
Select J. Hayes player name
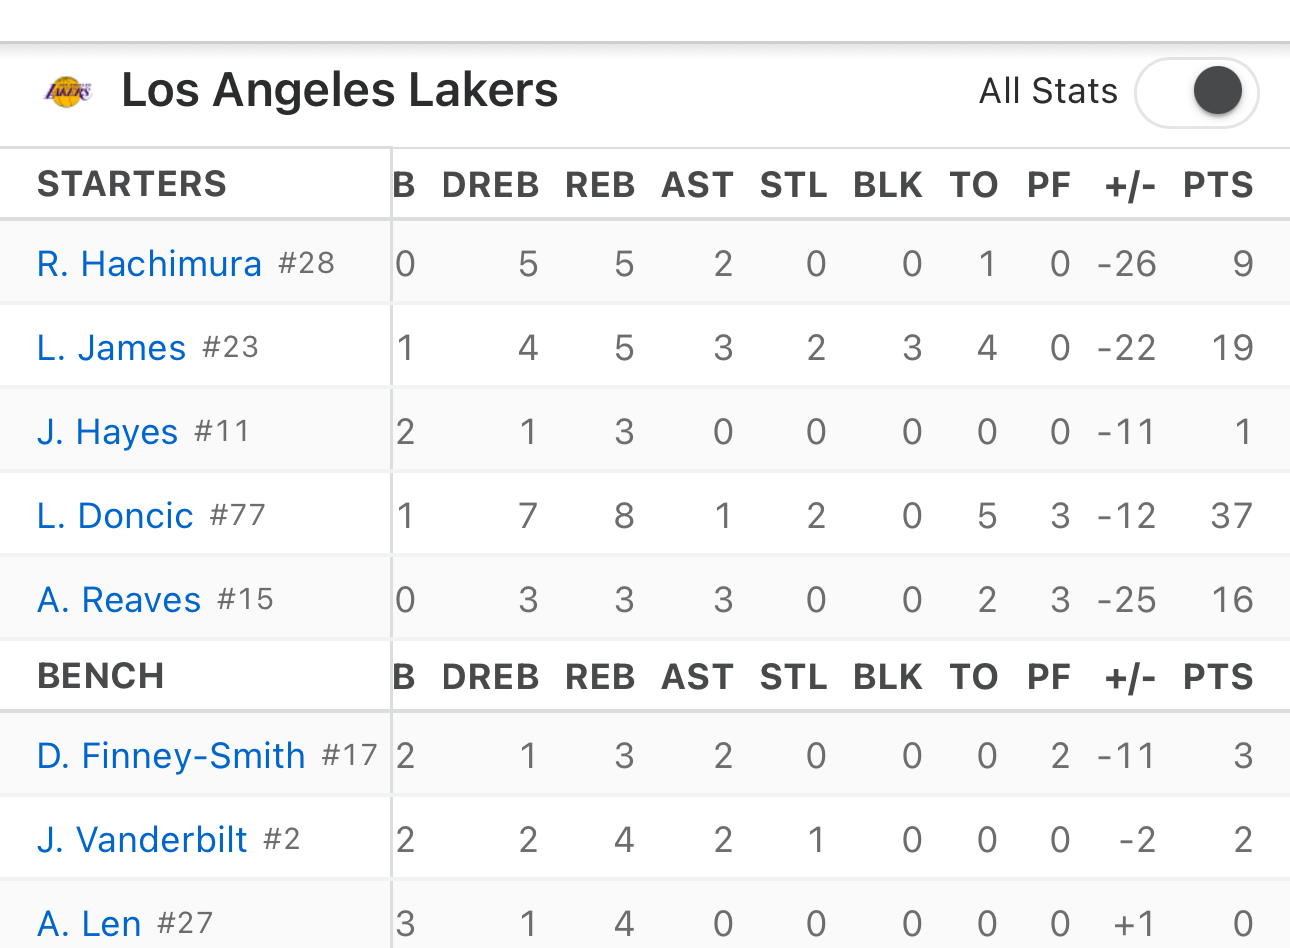(x=107, y=432)
